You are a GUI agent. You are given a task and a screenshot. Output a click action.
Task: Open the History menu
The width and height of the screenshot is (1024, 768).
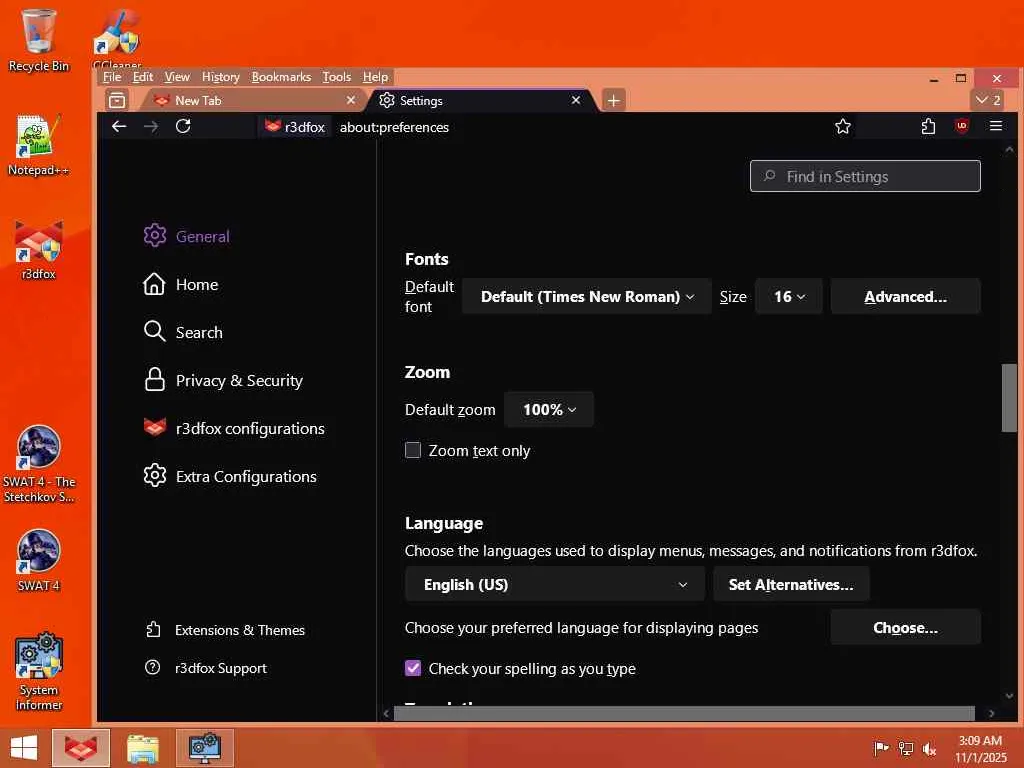221,76
